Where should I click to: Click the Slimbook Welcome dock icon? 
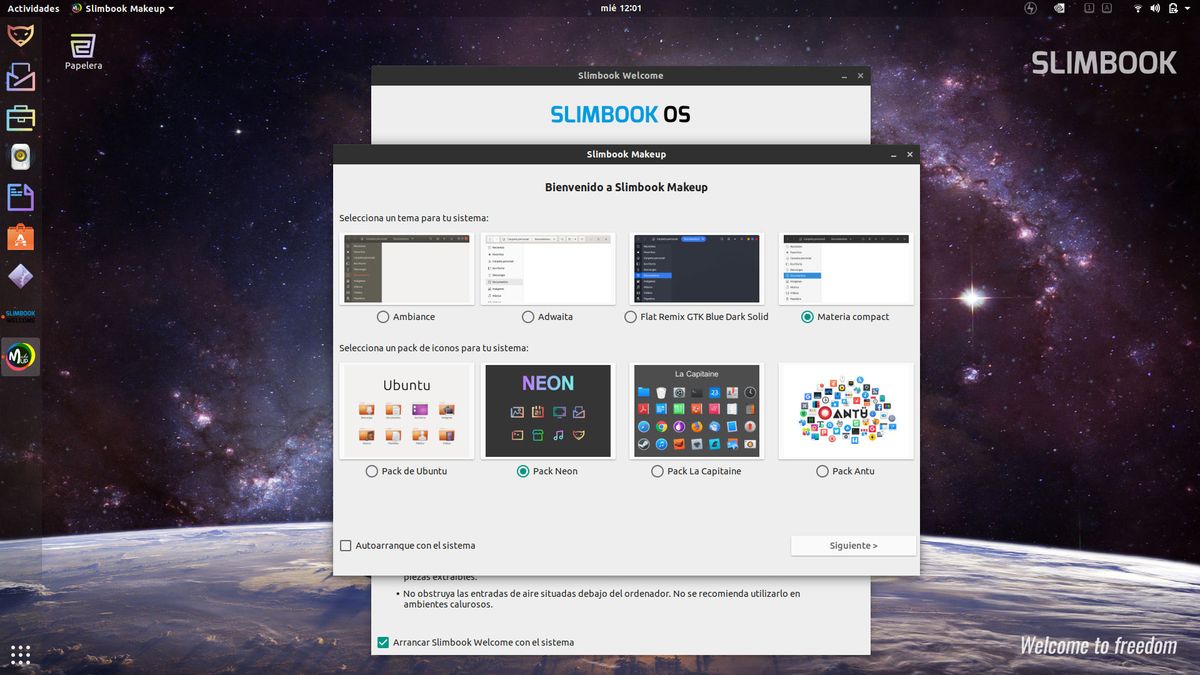pyautogui.click(x=20, y=316)
